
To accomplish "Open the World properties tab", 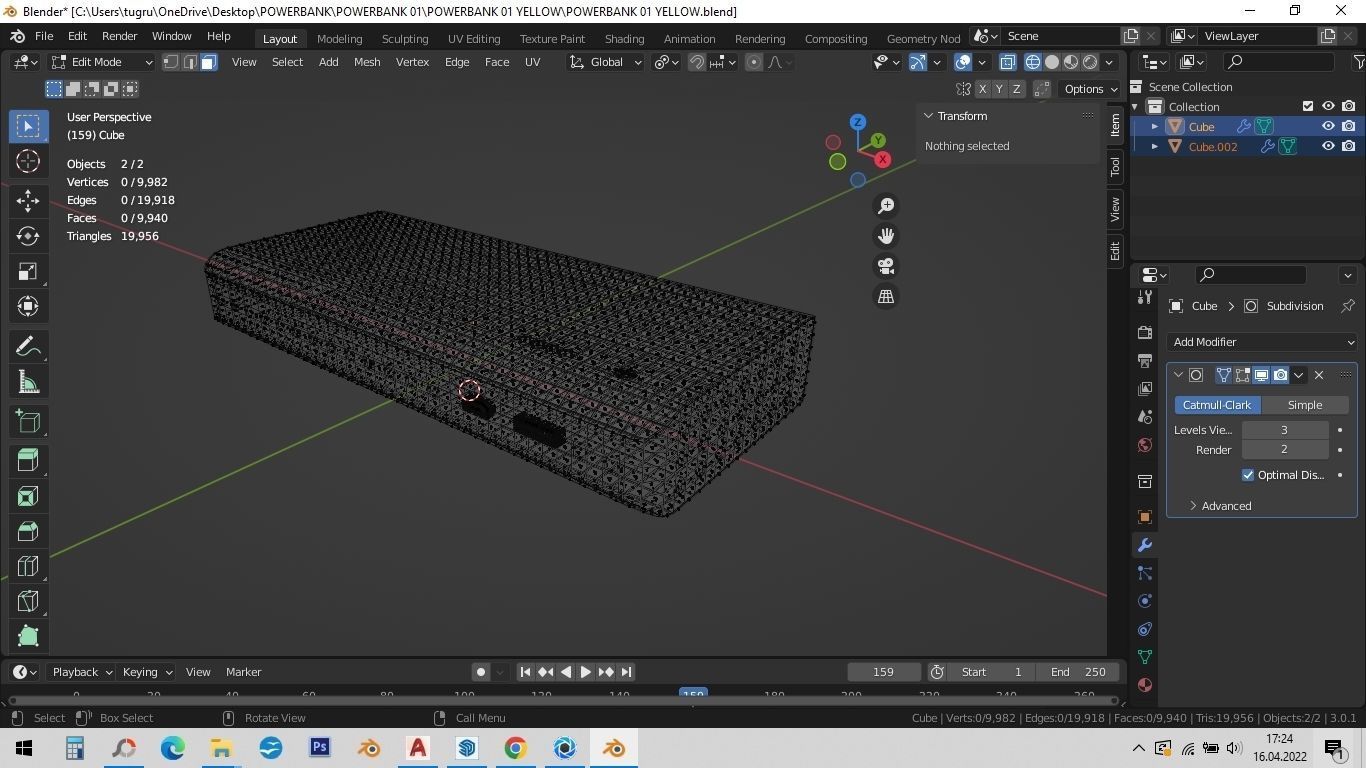I will pos(1145,445).
